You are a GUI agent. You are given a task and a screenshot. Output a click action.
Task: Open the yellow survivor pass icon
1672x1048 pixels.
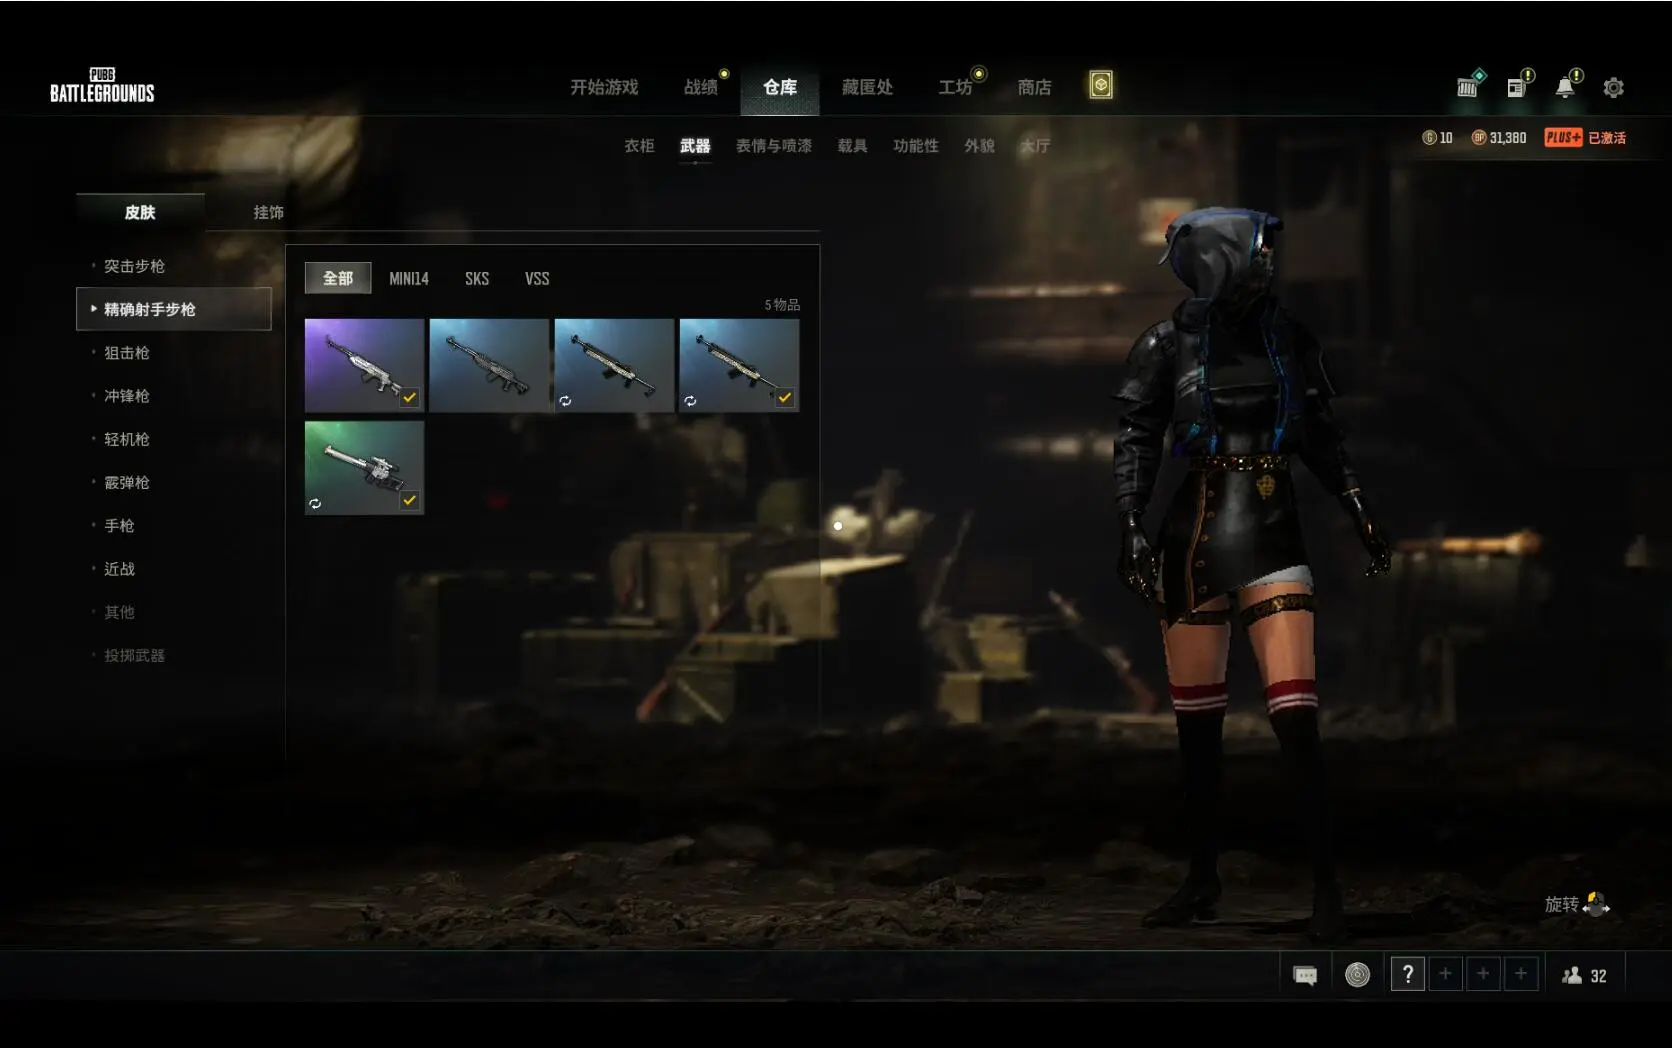(x=1101, y=85)
